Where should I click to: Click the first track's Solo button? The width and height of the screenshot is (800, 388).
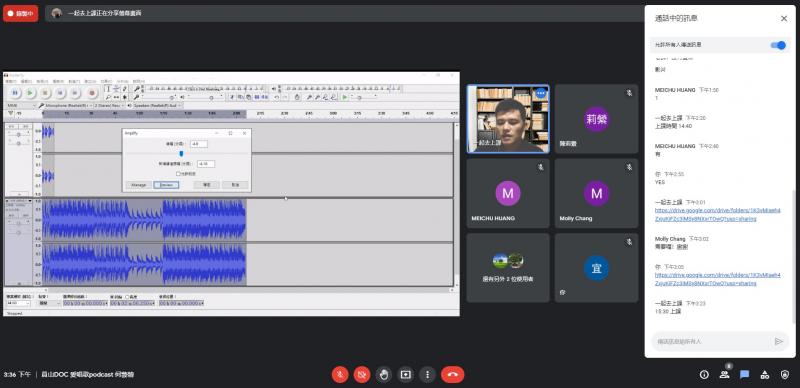(25, 126)
